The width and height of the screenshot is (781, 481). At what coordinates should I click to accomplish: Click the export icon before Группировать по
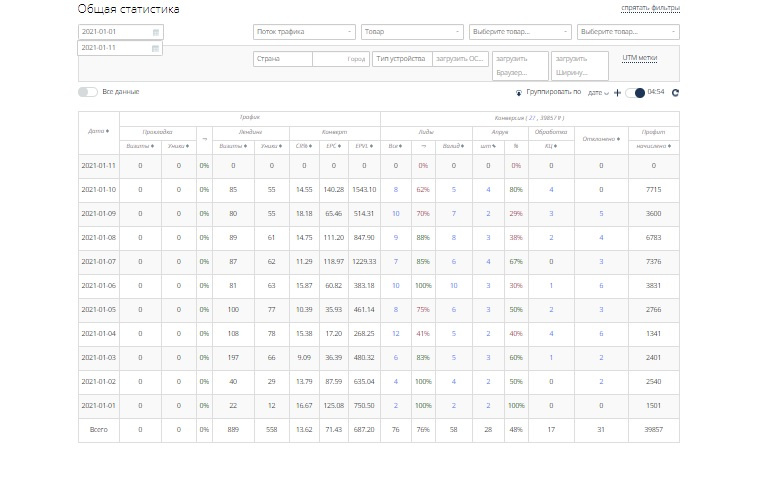tap(519, 93)
